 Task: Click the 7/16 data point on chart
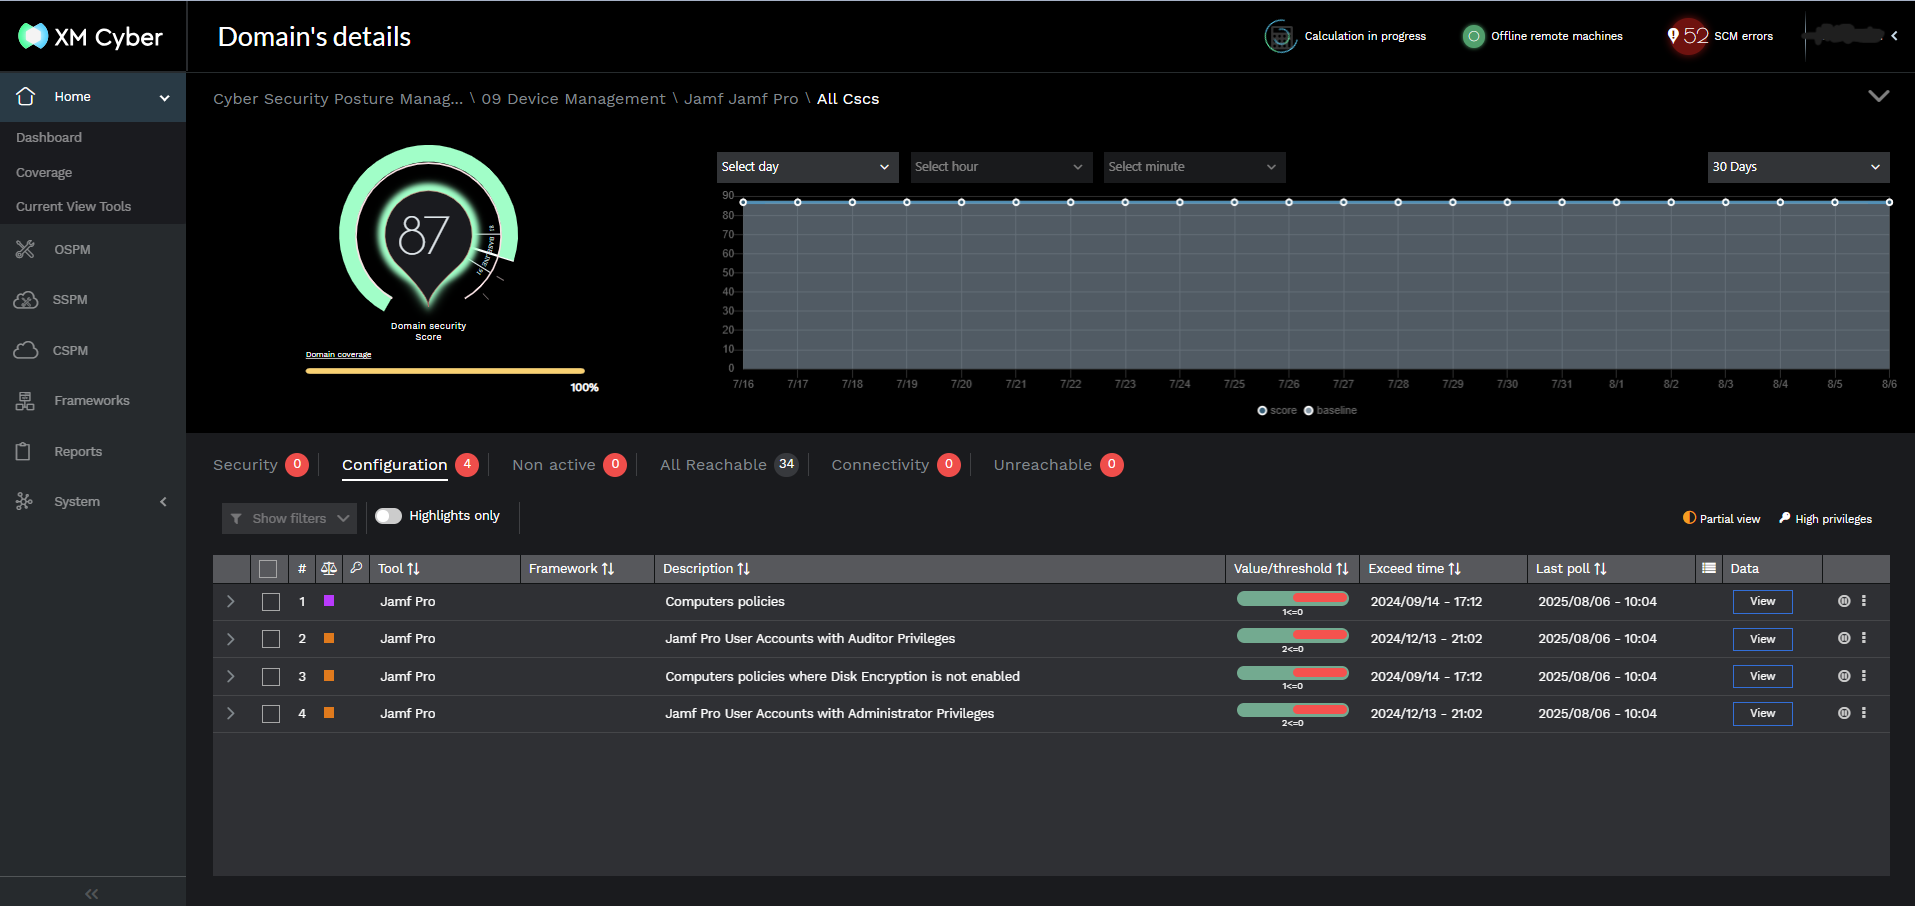(743, 202)
